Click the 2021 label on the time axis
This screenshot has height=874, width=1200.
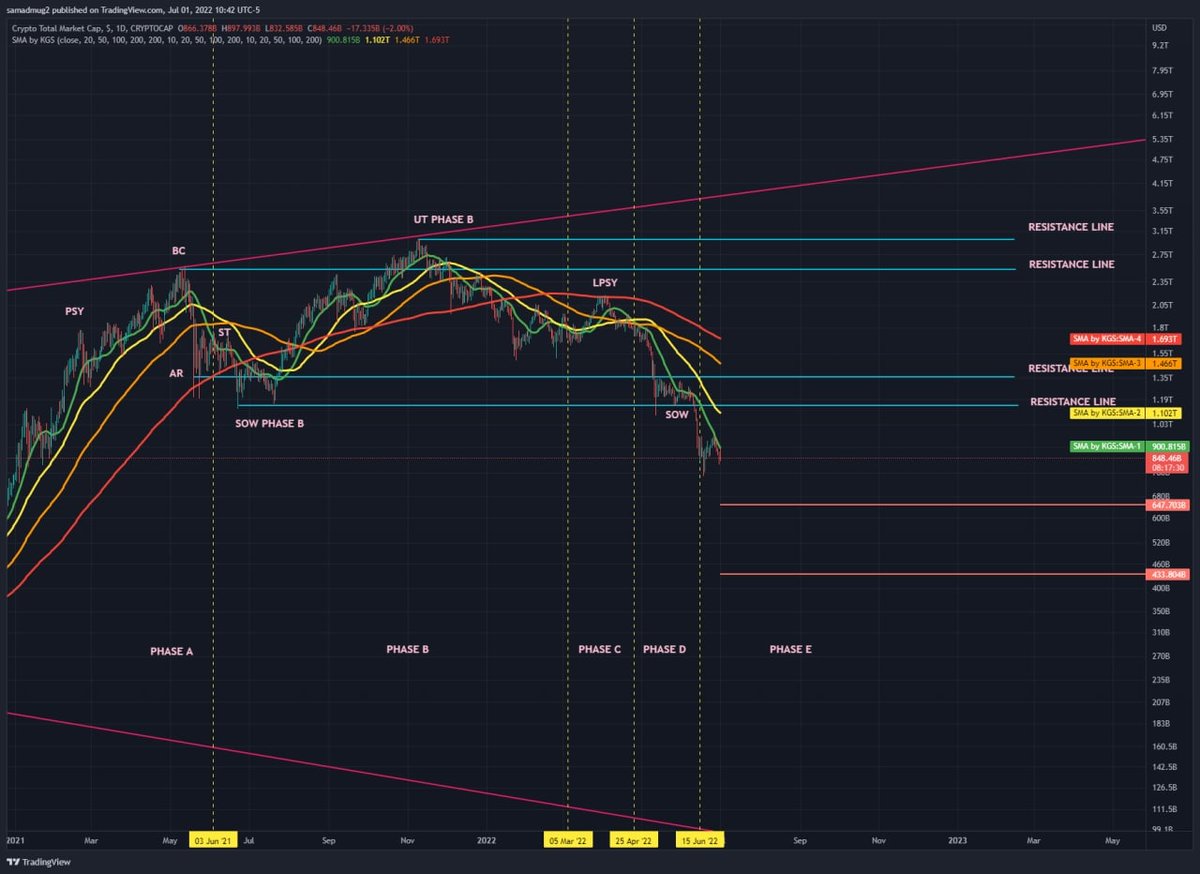pos(16,842)
